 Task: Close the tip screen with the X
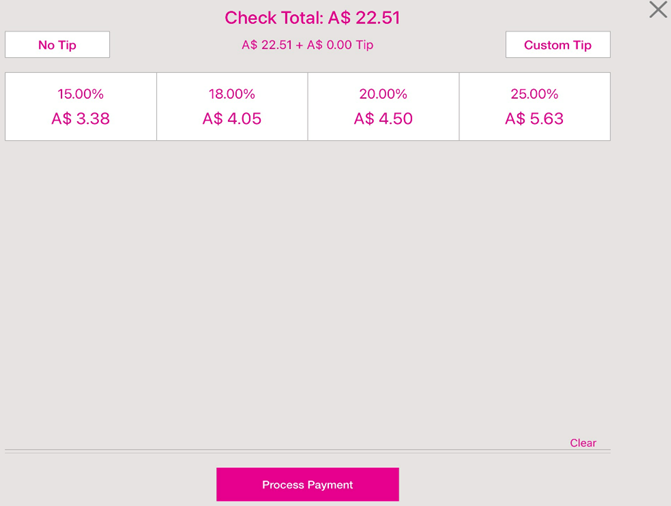coord(657,10)
